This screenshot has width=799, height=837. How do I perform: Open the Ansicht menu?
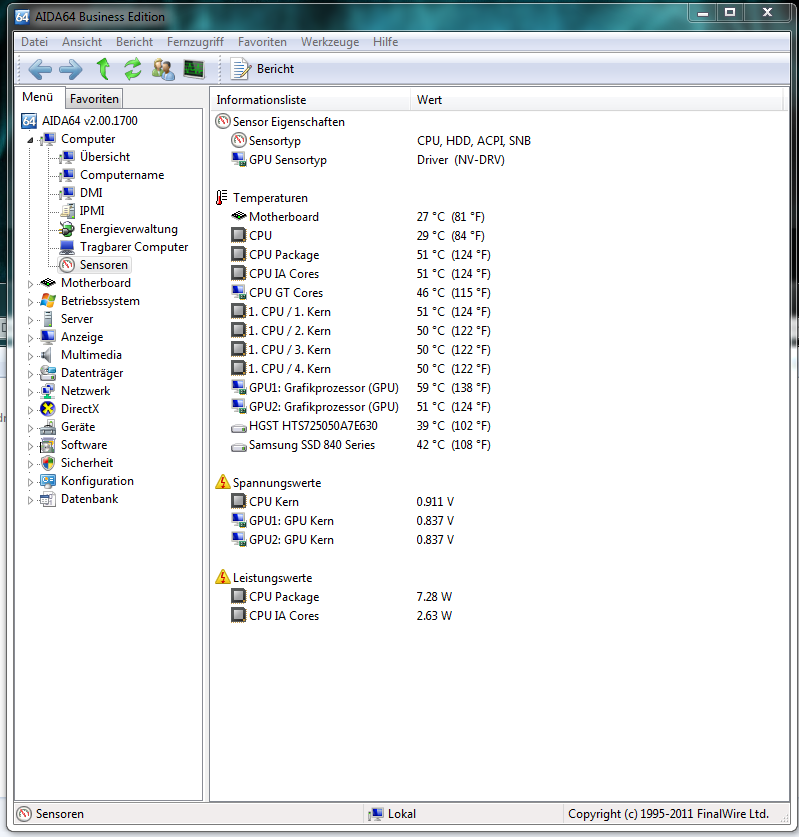[x=82, y=42]
